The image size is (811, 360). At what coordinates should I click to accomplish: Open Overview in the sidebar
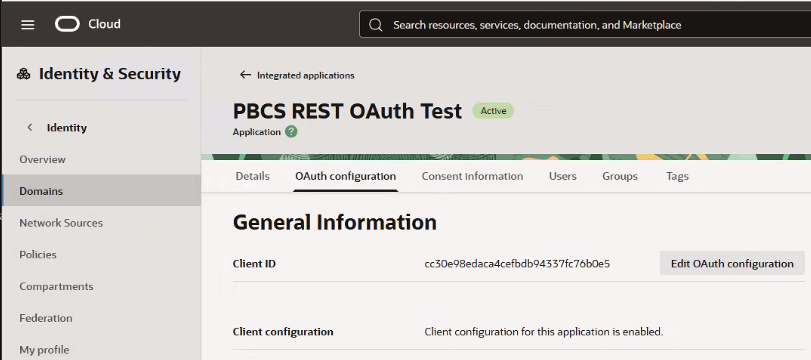tap(42, 159)
